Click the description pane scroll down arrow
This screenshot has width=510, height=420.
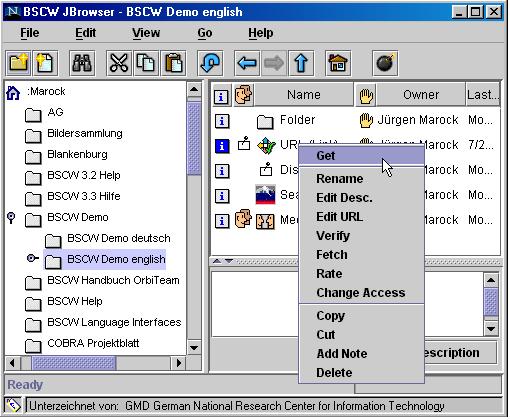(x=491, y=329)
